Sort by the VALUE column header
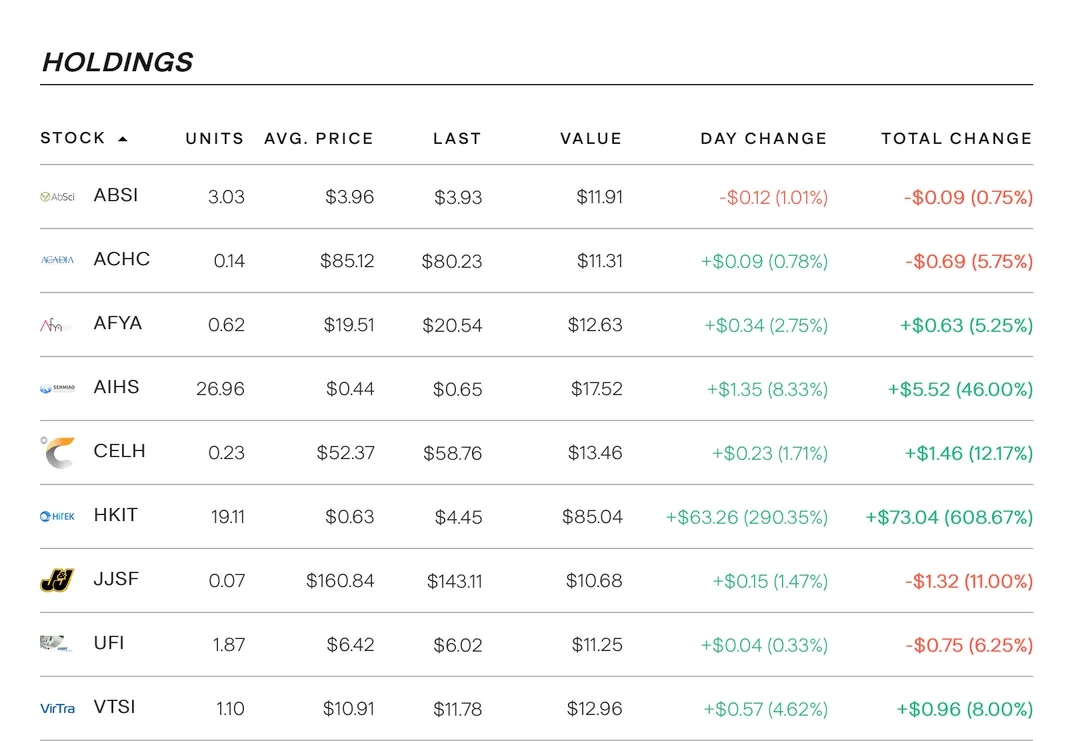 tap(590, 139)
